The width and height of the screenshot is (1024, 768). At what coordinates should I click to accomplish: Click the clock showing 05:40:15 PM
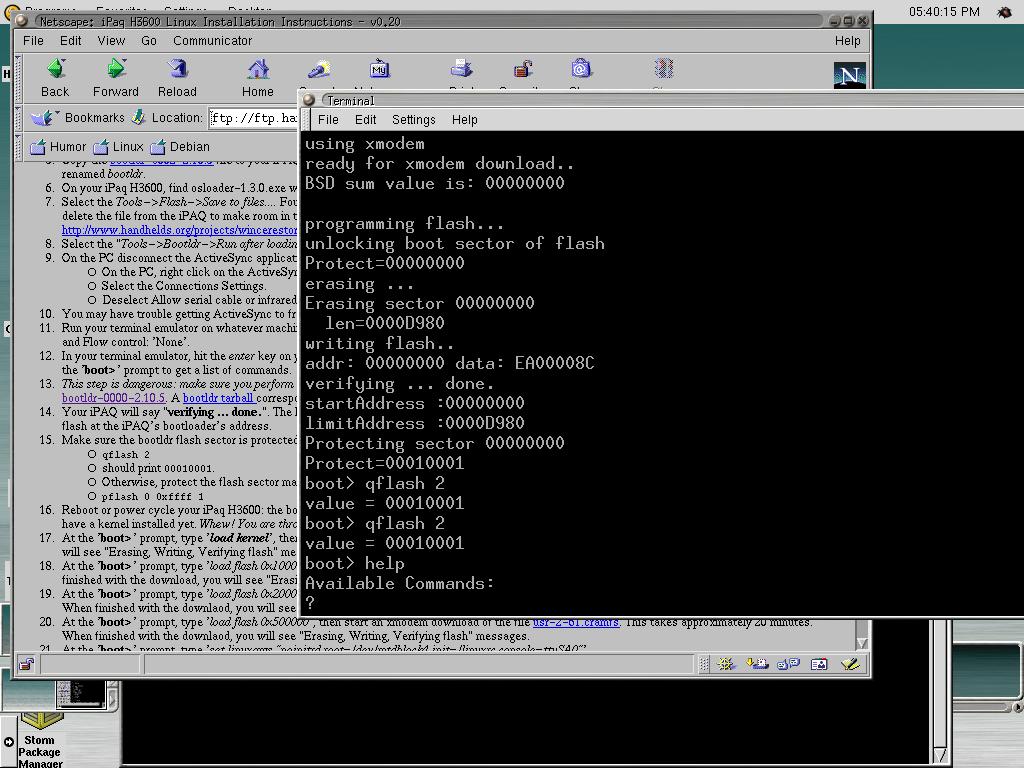pyautogui.click(x=944, y=12)
